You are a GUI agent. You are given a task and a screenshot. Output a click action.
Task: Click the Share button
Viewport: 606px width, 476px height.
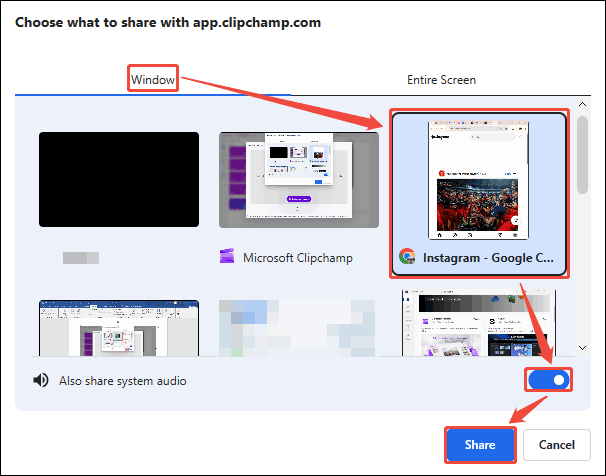coord(480,445)
